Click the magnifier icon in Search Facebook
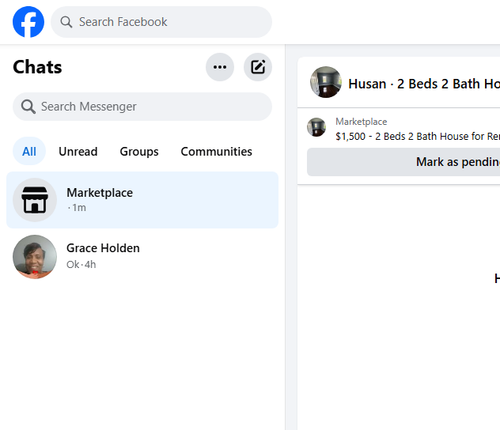Viewport: 500px width, 430px height. pos(66,22)
